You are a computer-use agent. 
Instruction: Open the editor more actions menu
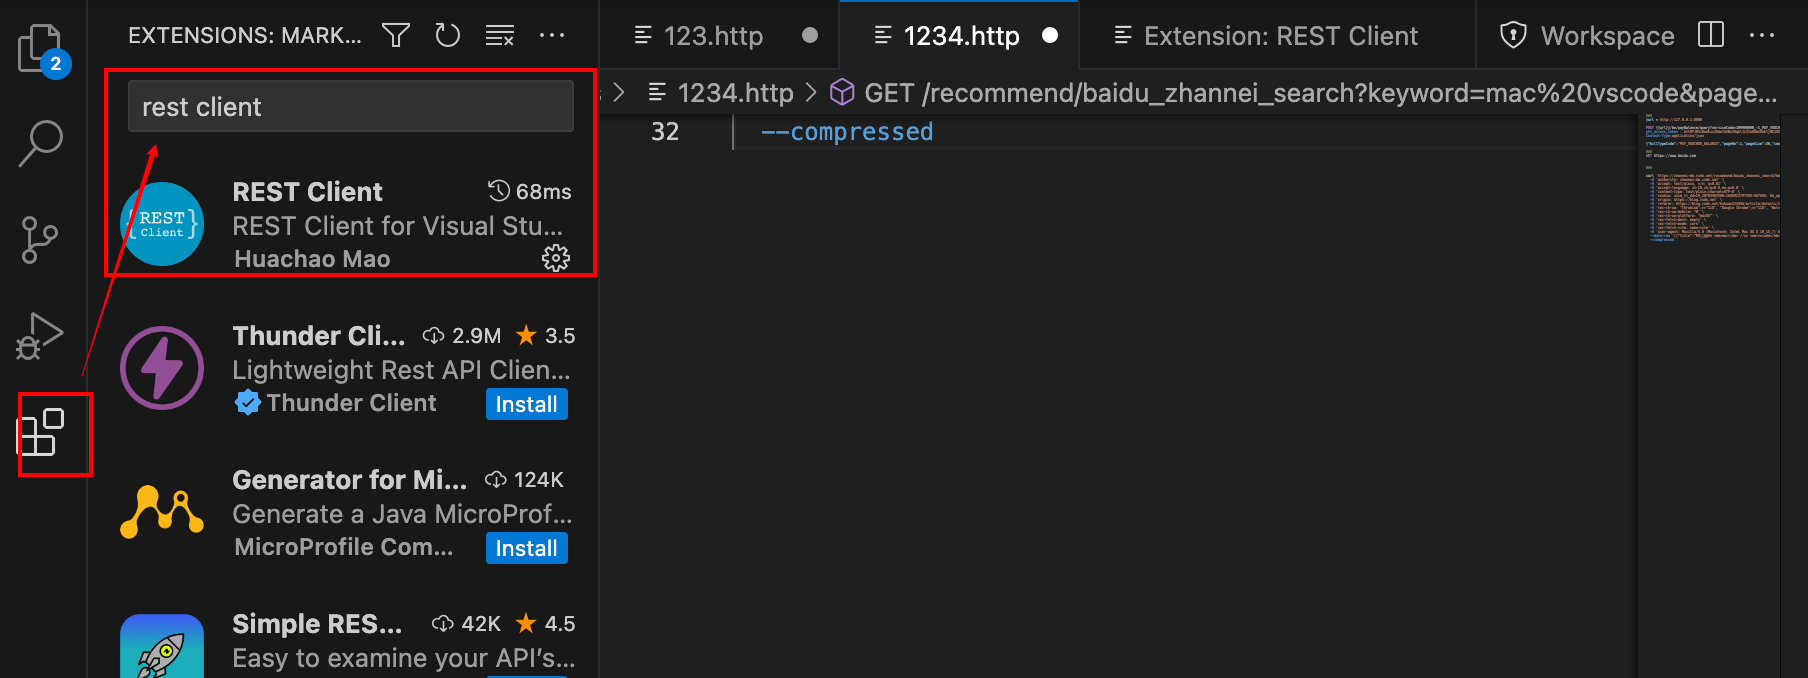[x=1763, y=35]
